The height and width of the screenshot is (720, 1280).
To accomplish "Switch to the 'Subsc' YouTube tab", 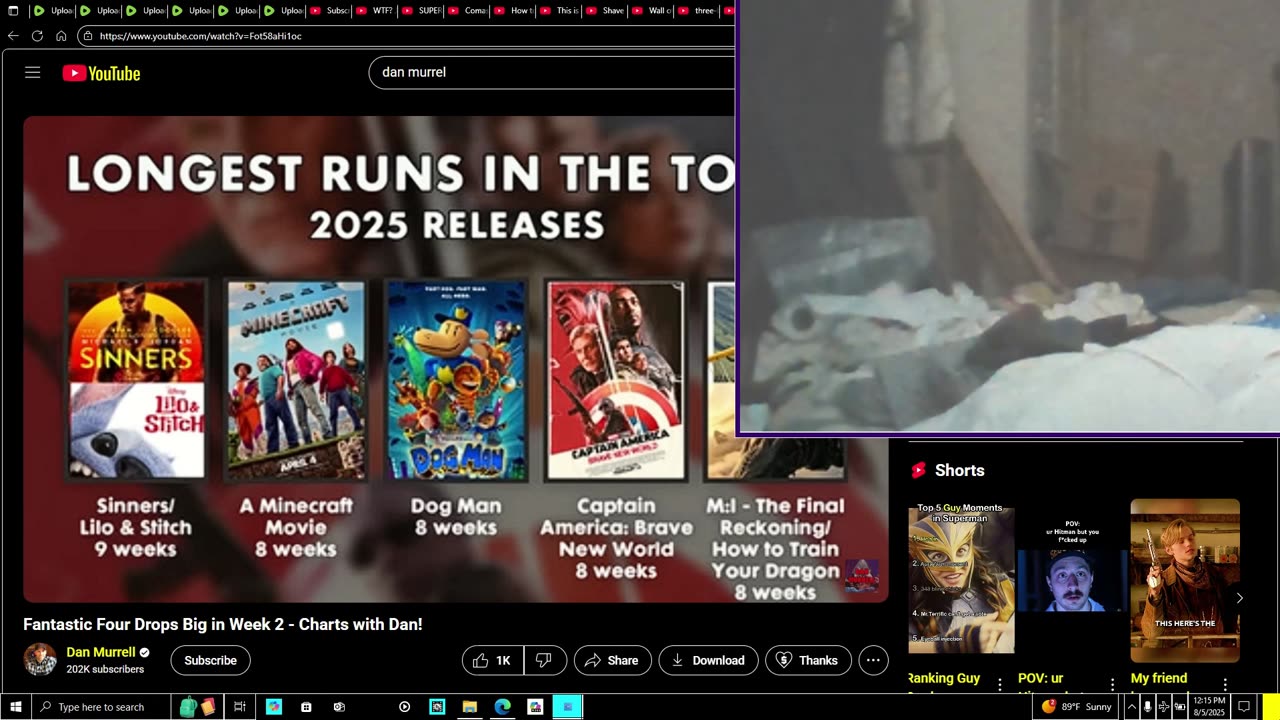I will 330,11.
